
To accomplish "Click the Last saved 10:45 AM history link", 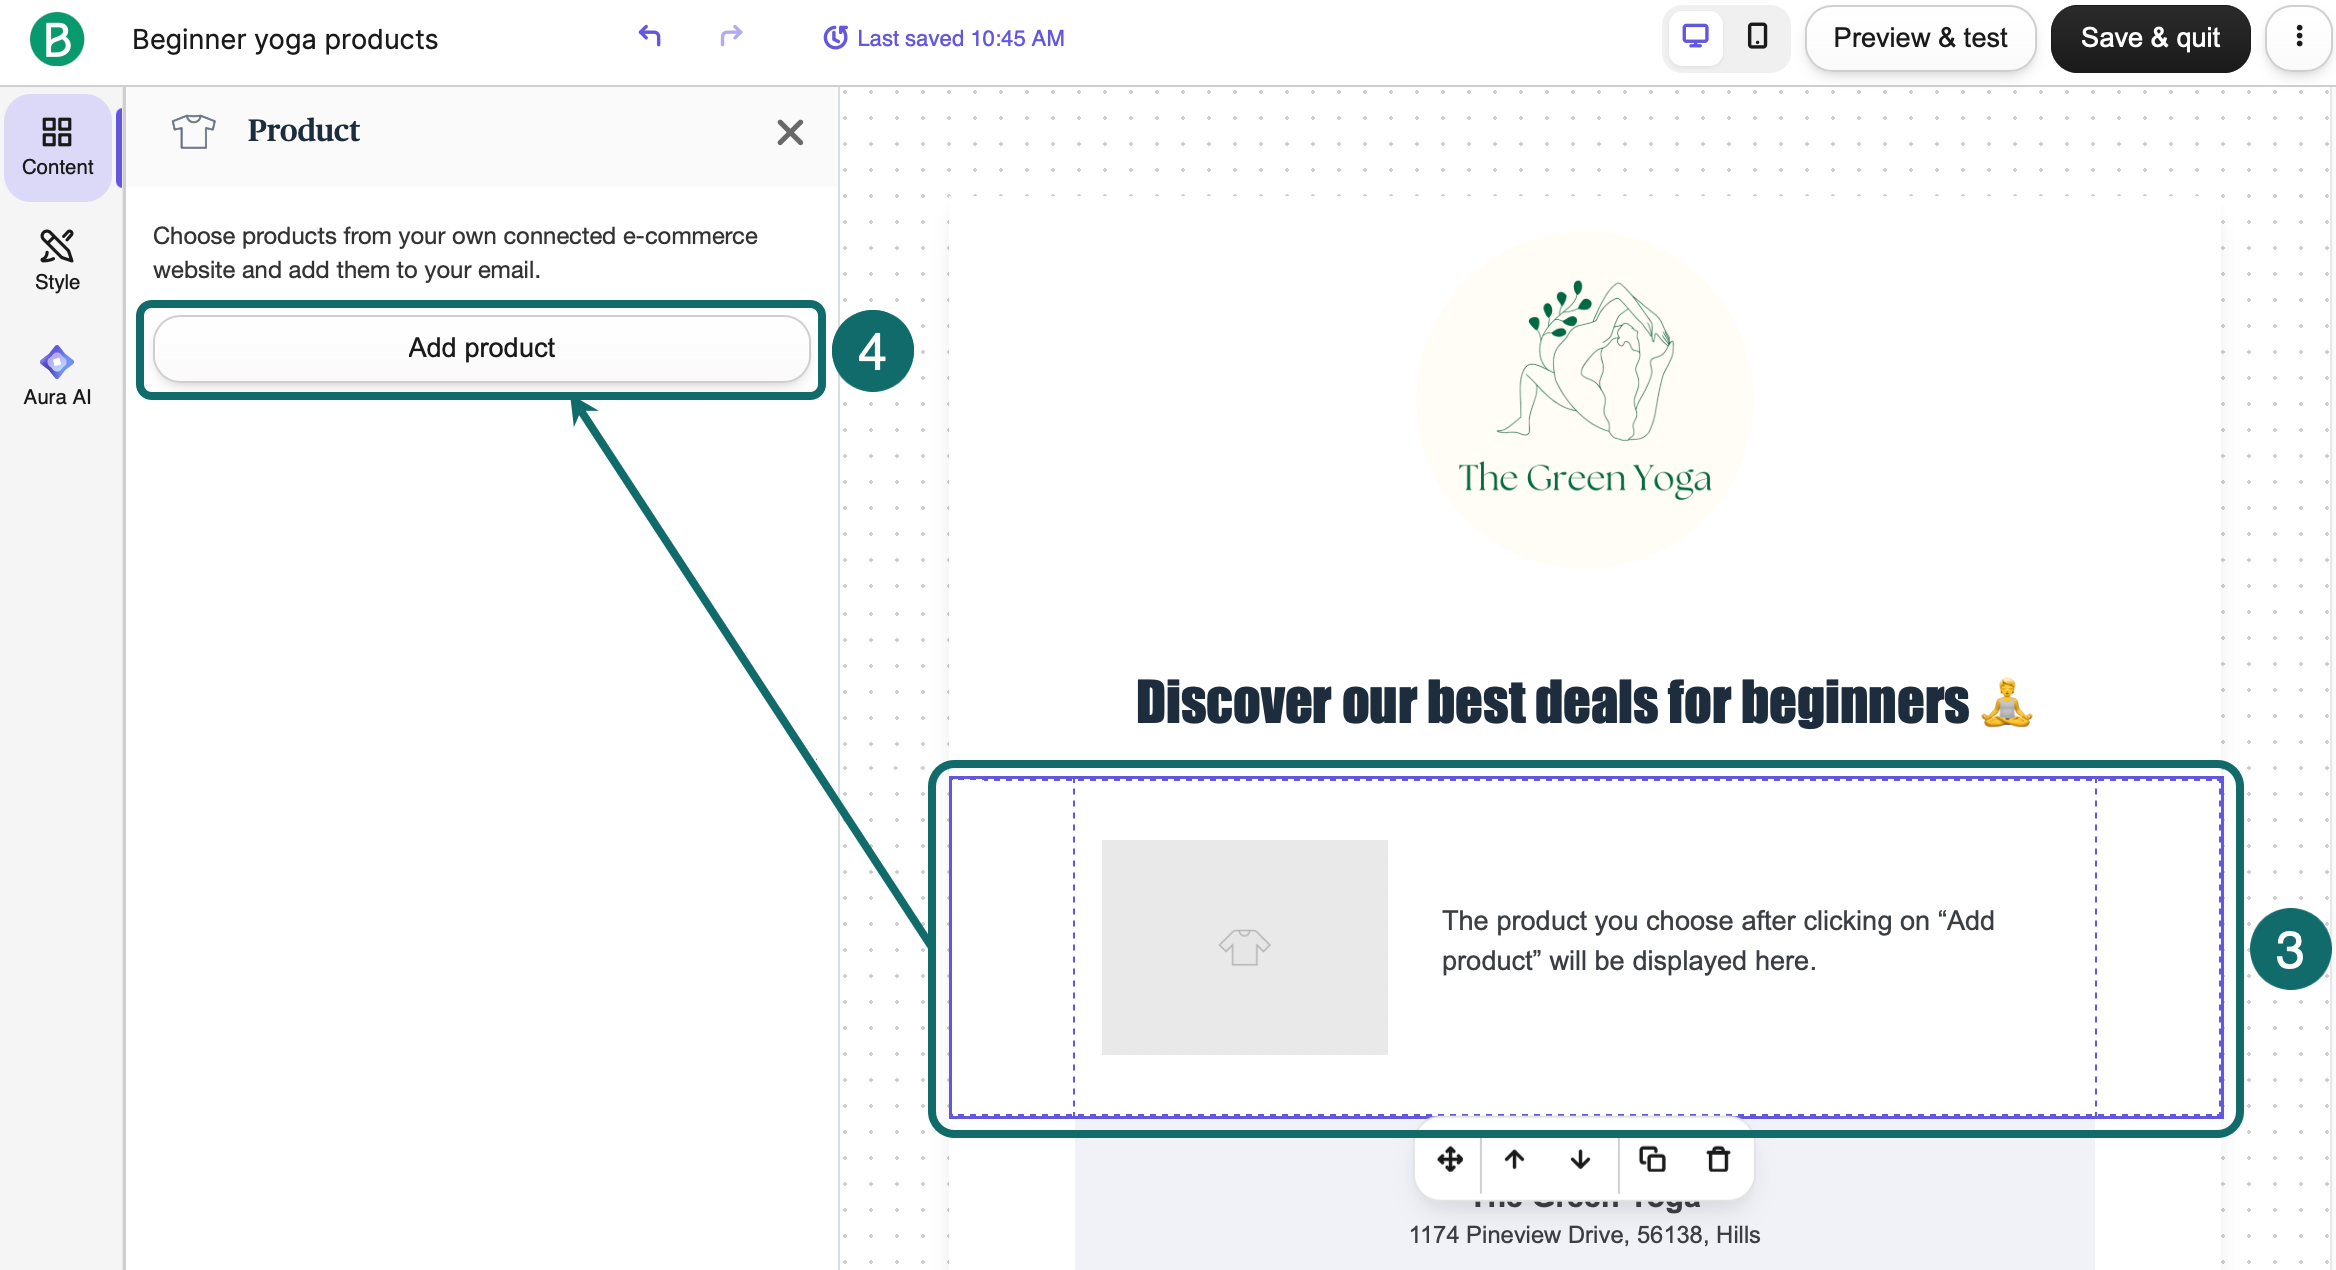I will [943, 38].
